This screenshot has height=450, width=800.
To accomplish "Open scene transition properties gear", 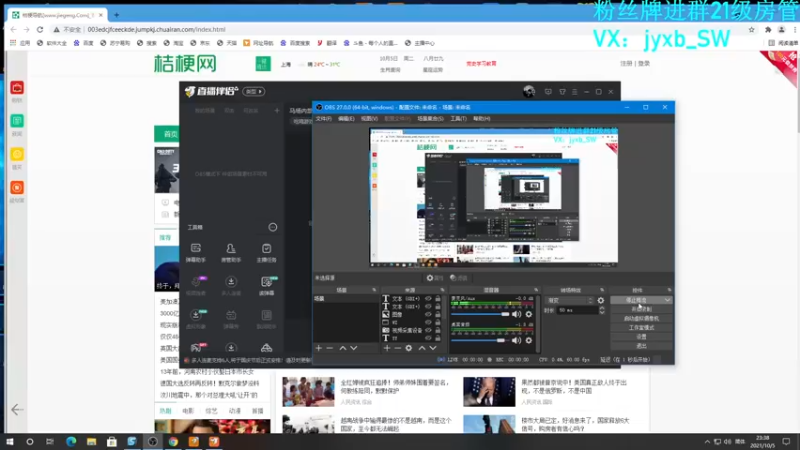I will click(x=601, y=301).
